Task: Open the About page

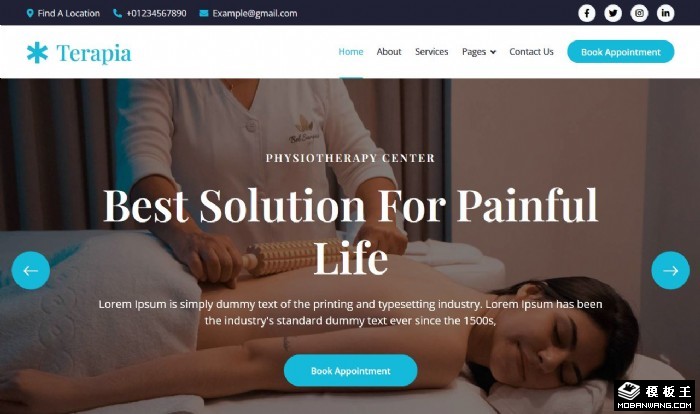Action: coord(388,52)
